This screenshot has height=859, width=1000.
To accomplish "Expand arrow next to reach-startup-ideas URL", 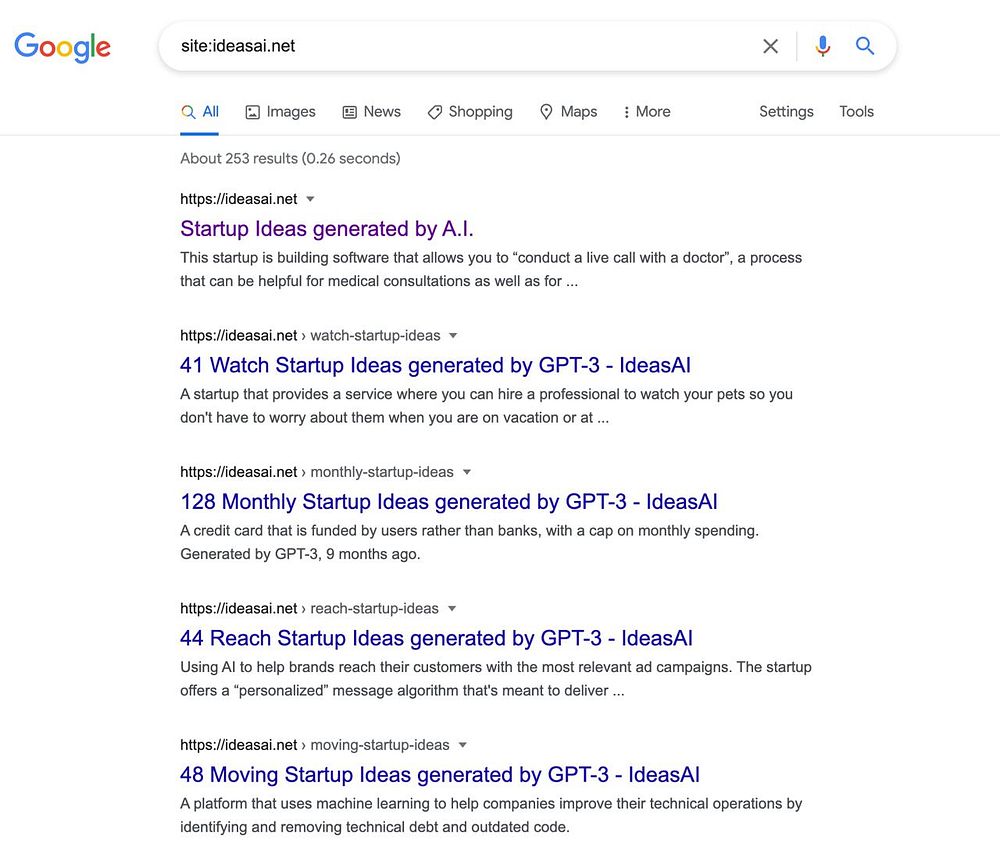I will coord(452,608).
